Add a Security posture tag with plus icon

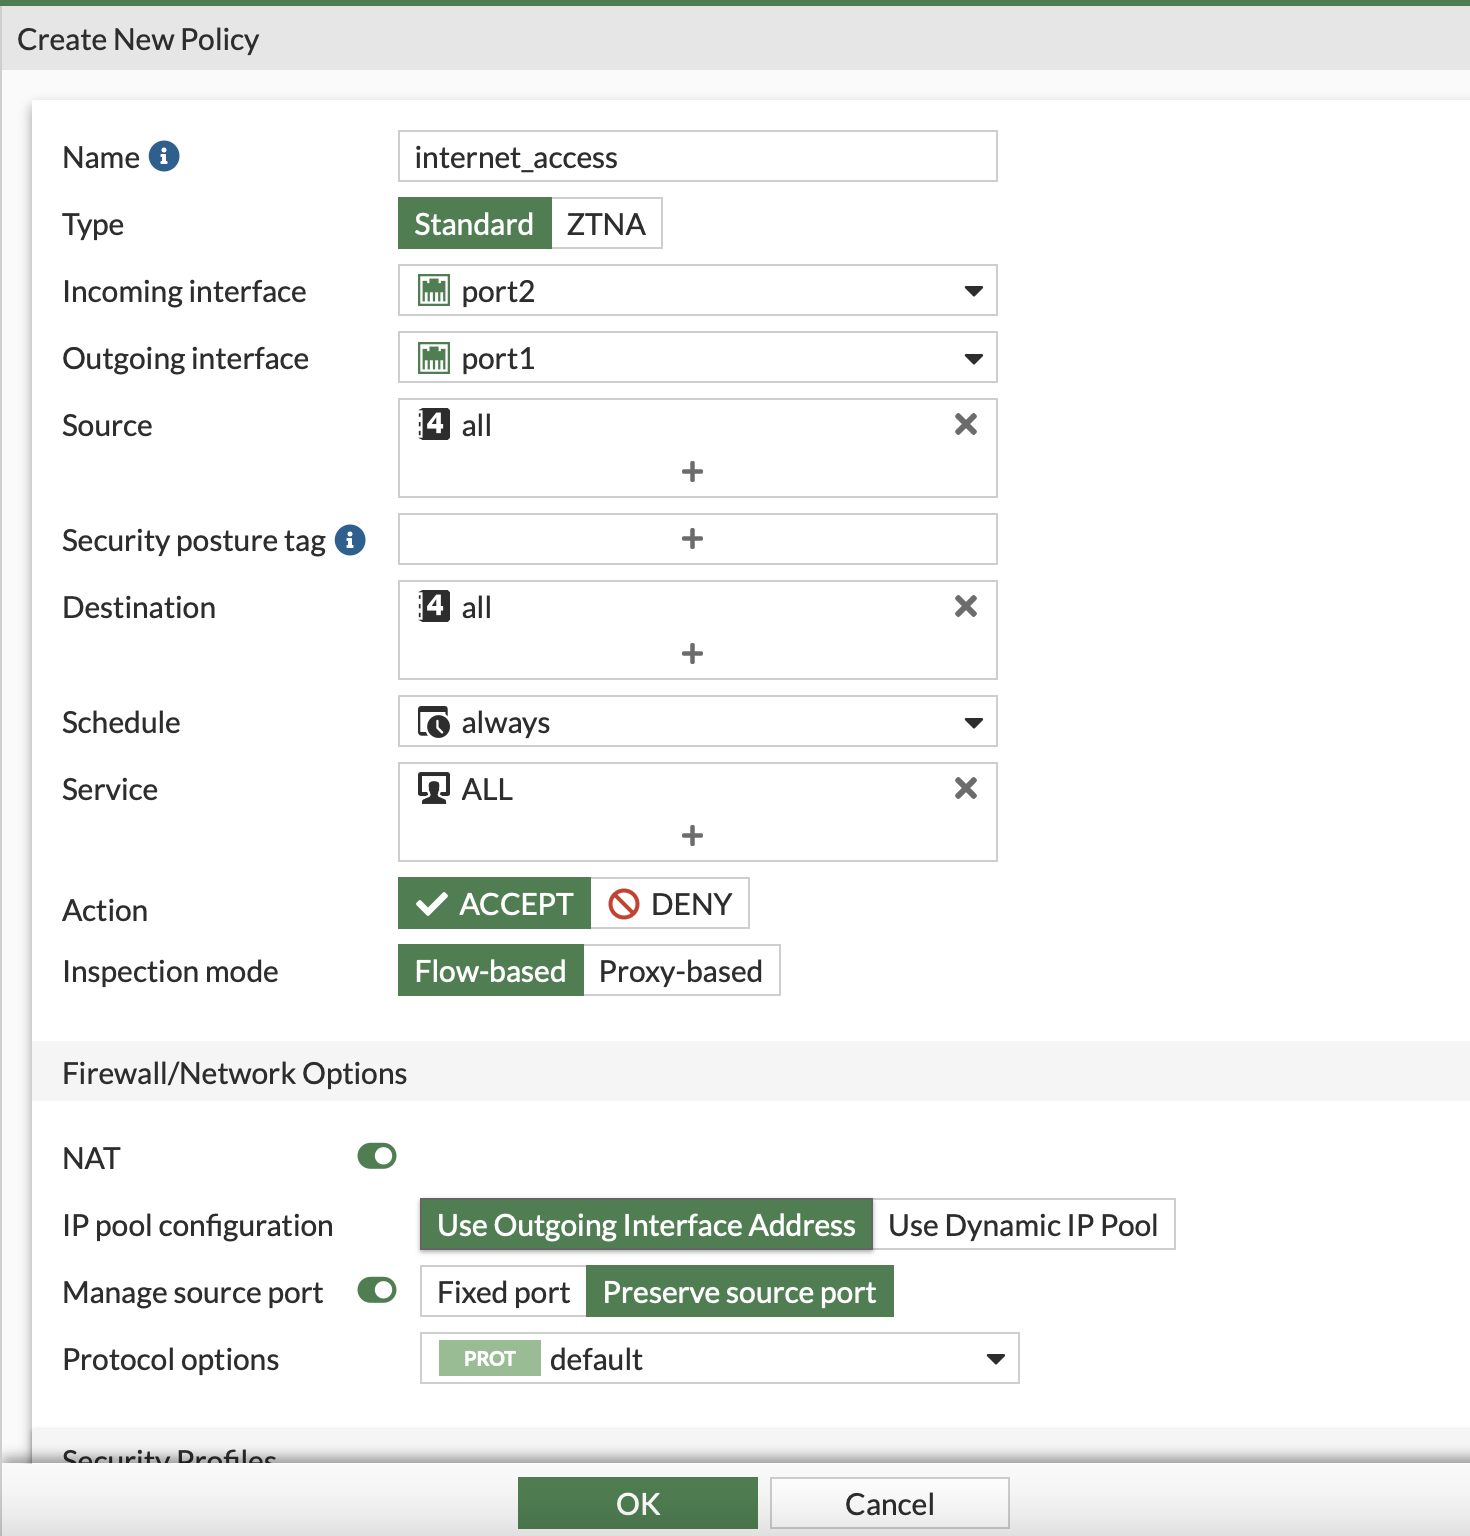[692, 539]
